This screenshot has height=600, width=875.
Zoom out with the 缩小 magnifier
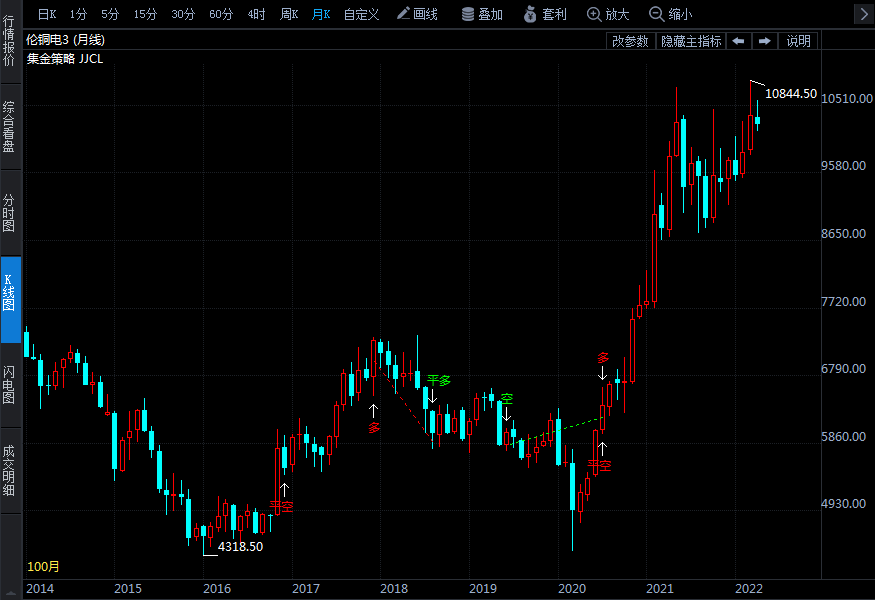[x=671, y=15]
